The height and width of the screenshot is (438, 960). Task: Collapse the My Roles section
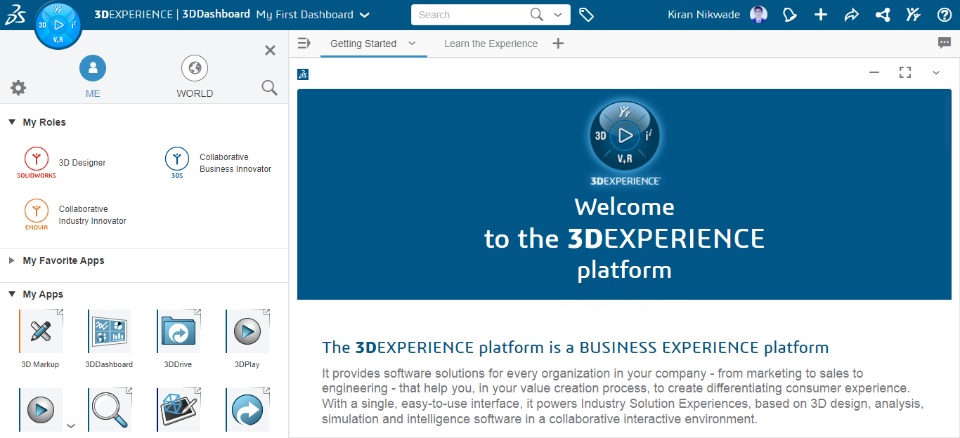tap(12, 122)
